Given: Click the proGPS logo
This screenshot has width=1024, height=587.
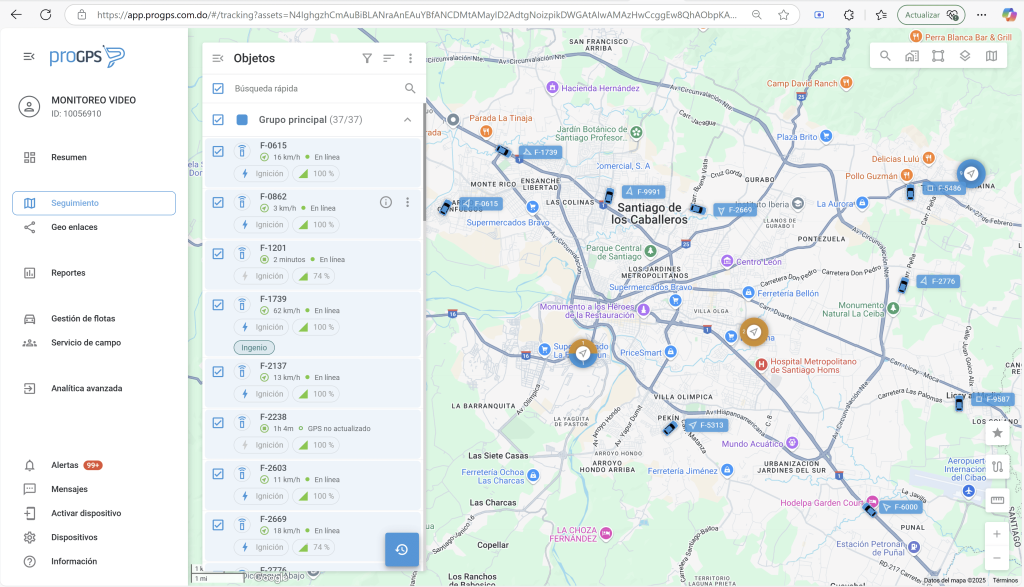Looking at the screenshot, I should click(x=87, y=57).
